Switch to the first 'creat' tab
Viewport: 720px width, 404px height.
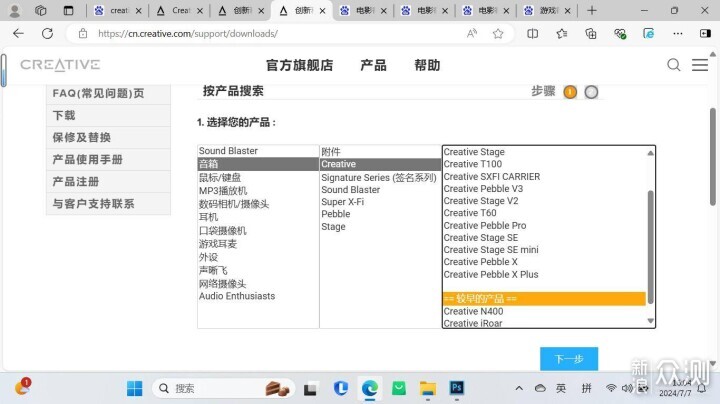(118, 11)
